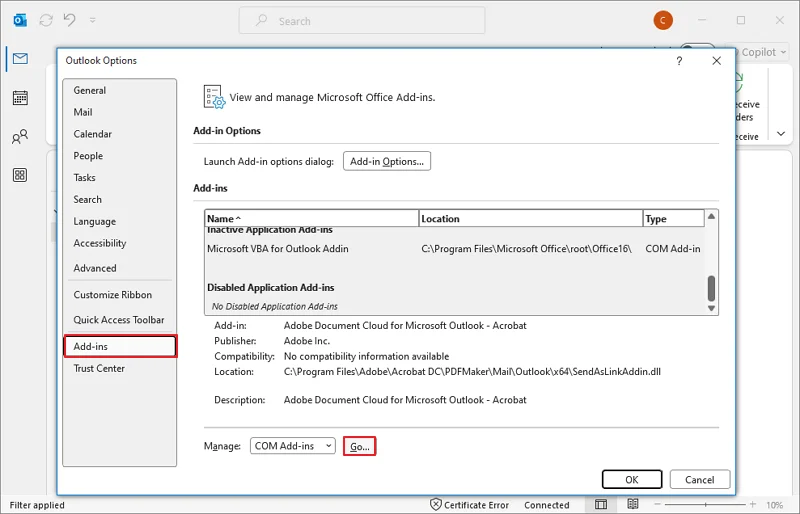Click the zoom out minus button
800x514 pixels.
(658, 505)
